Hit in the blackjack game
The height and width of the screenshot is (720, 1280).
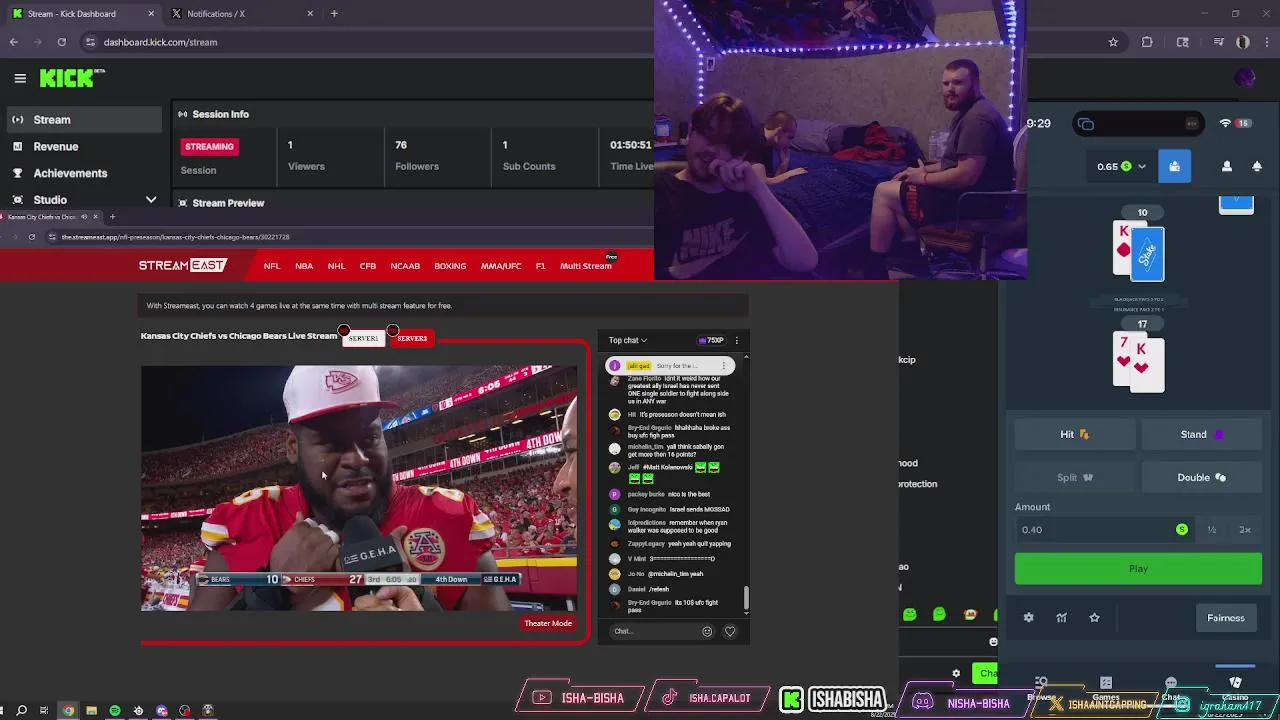pyautogui.click(x=1075, y=434)
